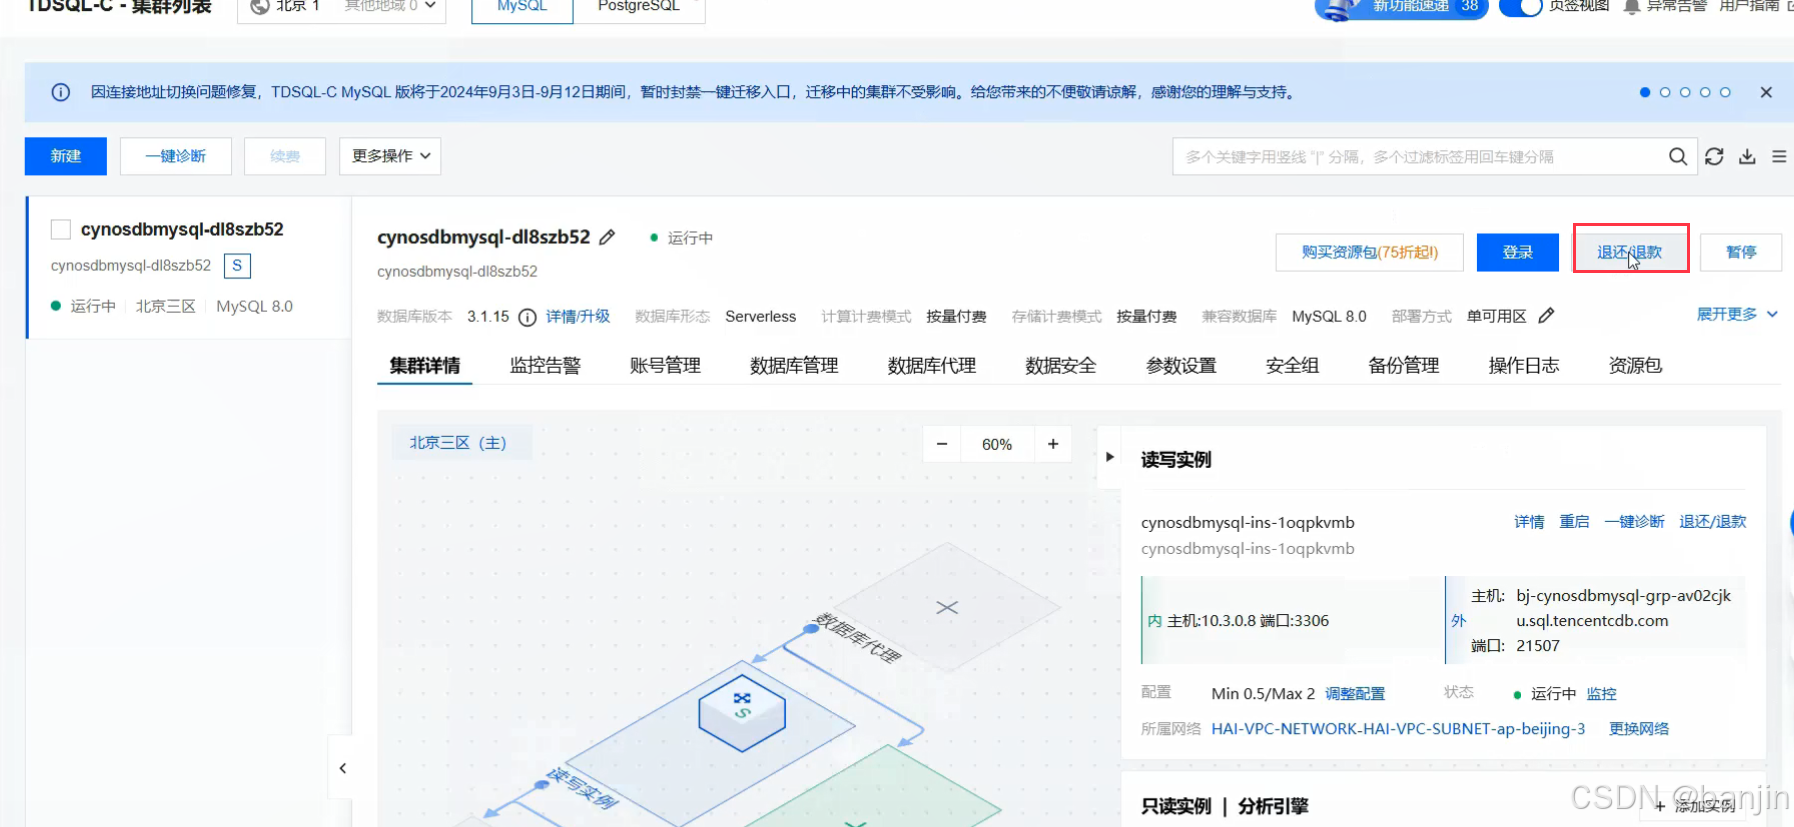Open the 新功能速递 announcements button
This screenshot has height=827, width=1794.
point(1402,7)
